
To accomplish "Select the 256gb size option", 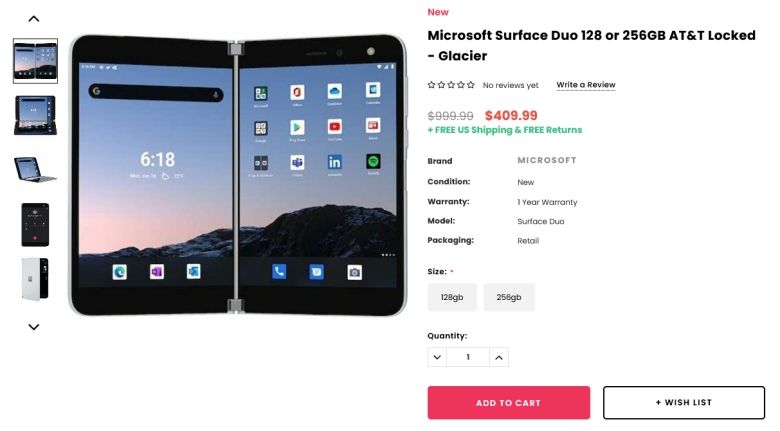I will point(509,297).
